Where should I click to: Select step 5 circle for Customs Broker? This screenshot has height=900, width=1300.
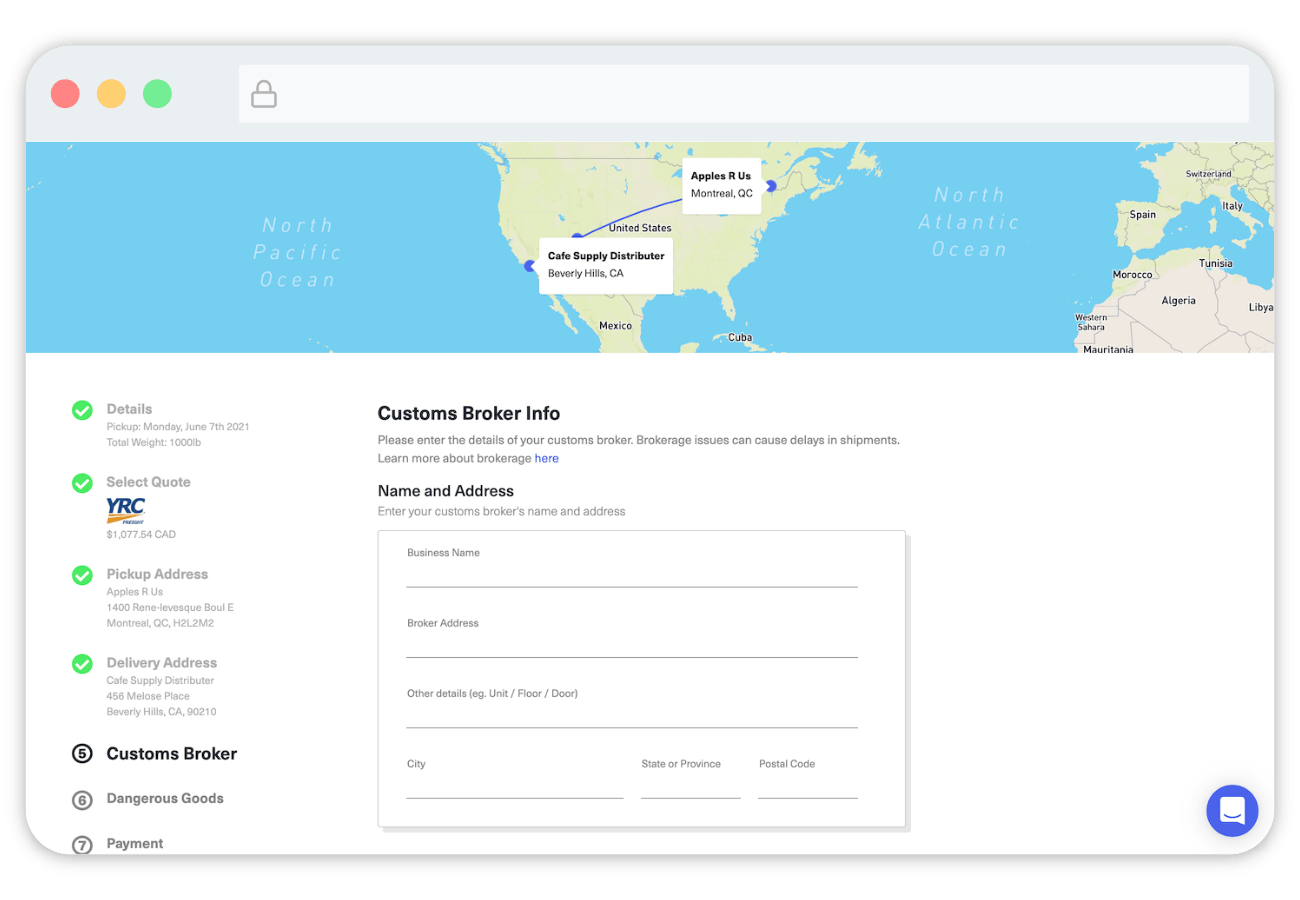[82, 754]
